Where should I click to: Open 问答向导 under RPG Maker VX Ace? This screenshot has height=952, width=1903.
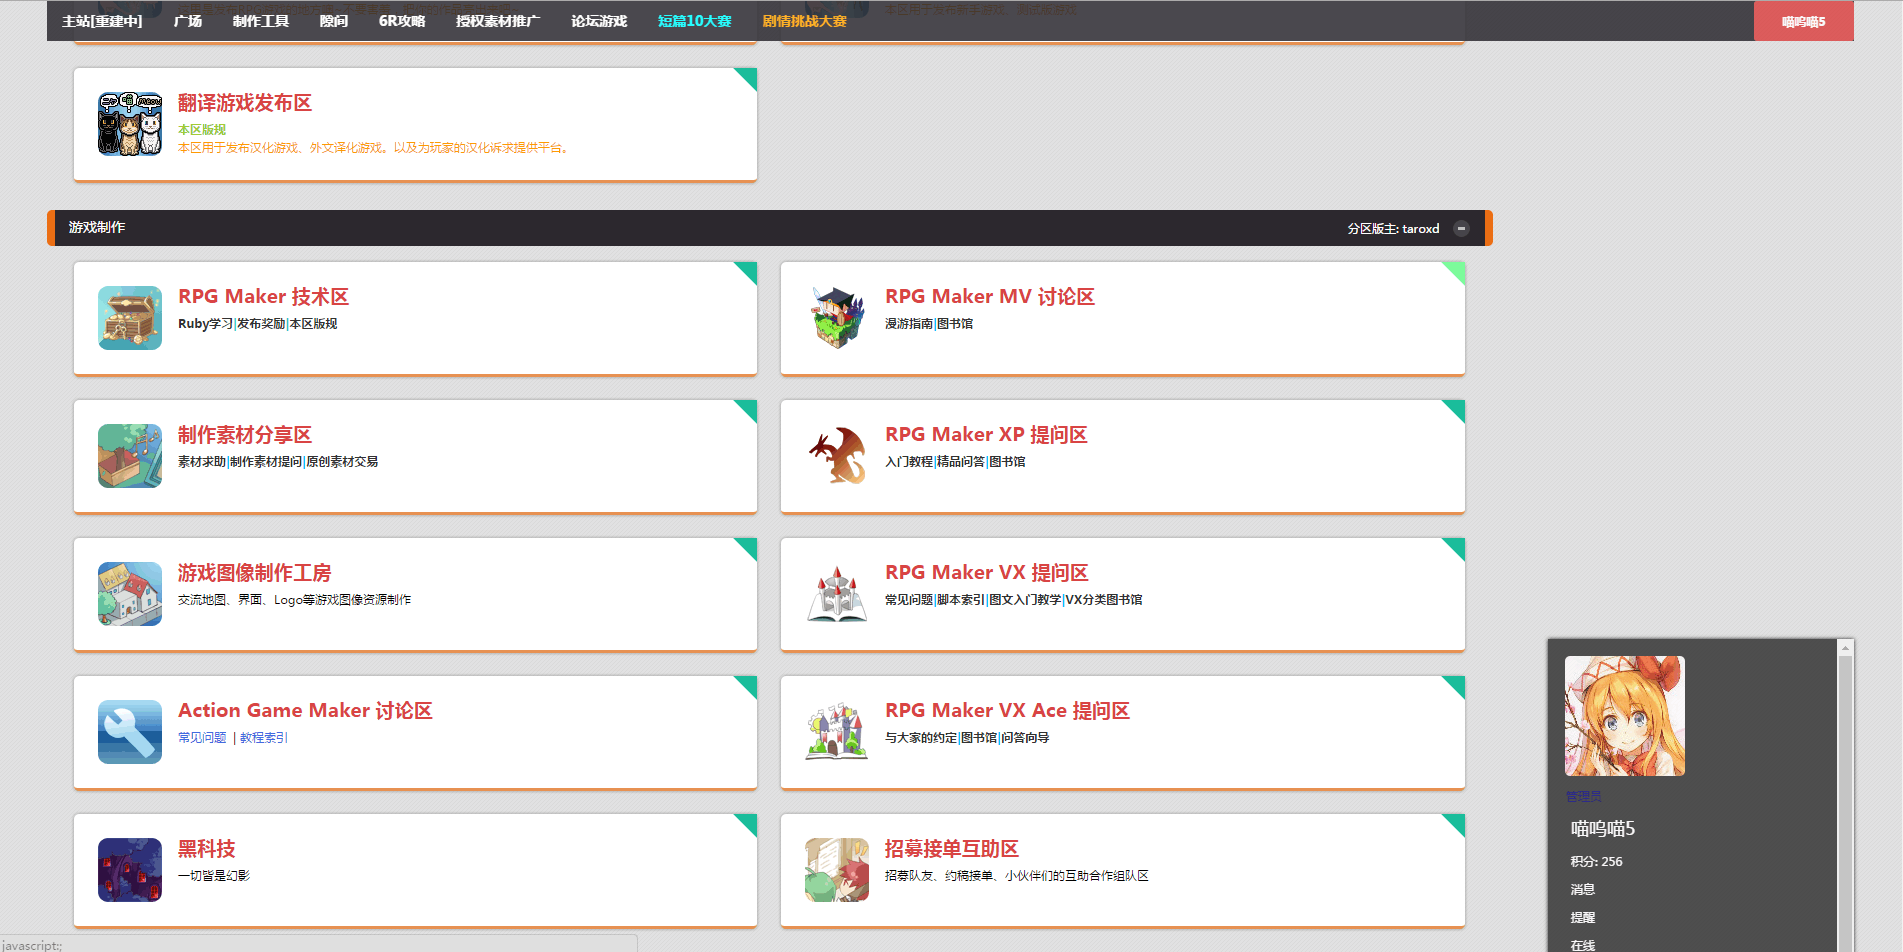[1025, 738]
